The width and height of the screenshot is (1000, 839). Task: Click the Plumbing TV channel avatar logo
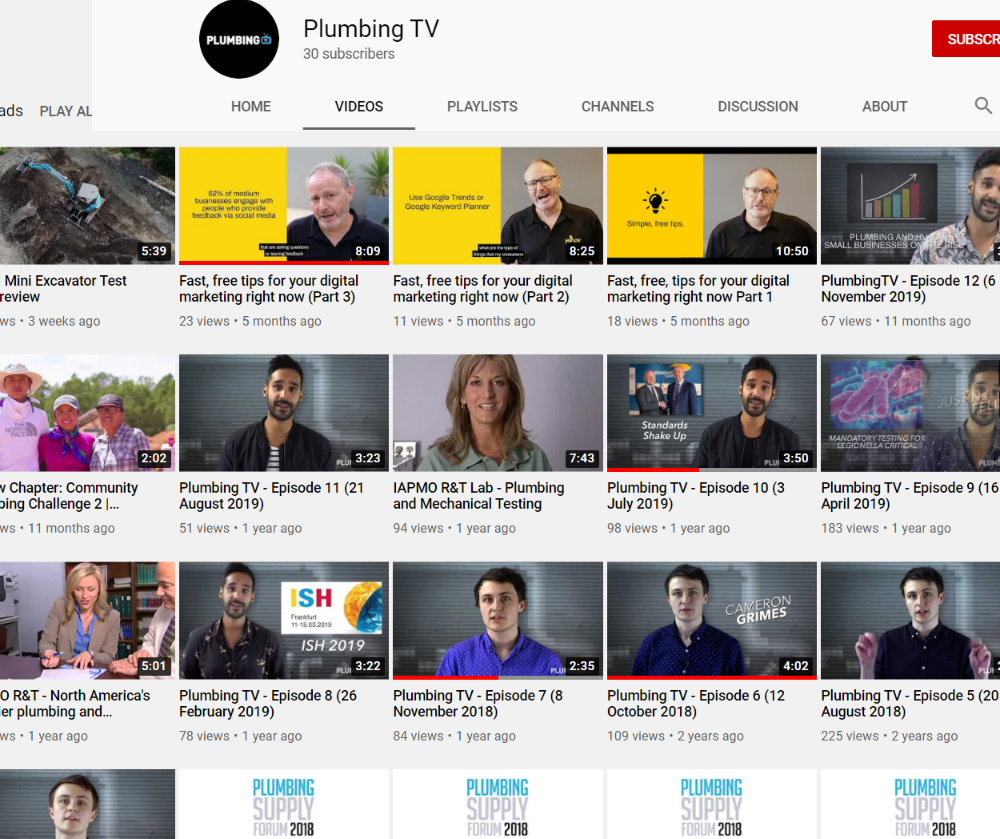239,40
